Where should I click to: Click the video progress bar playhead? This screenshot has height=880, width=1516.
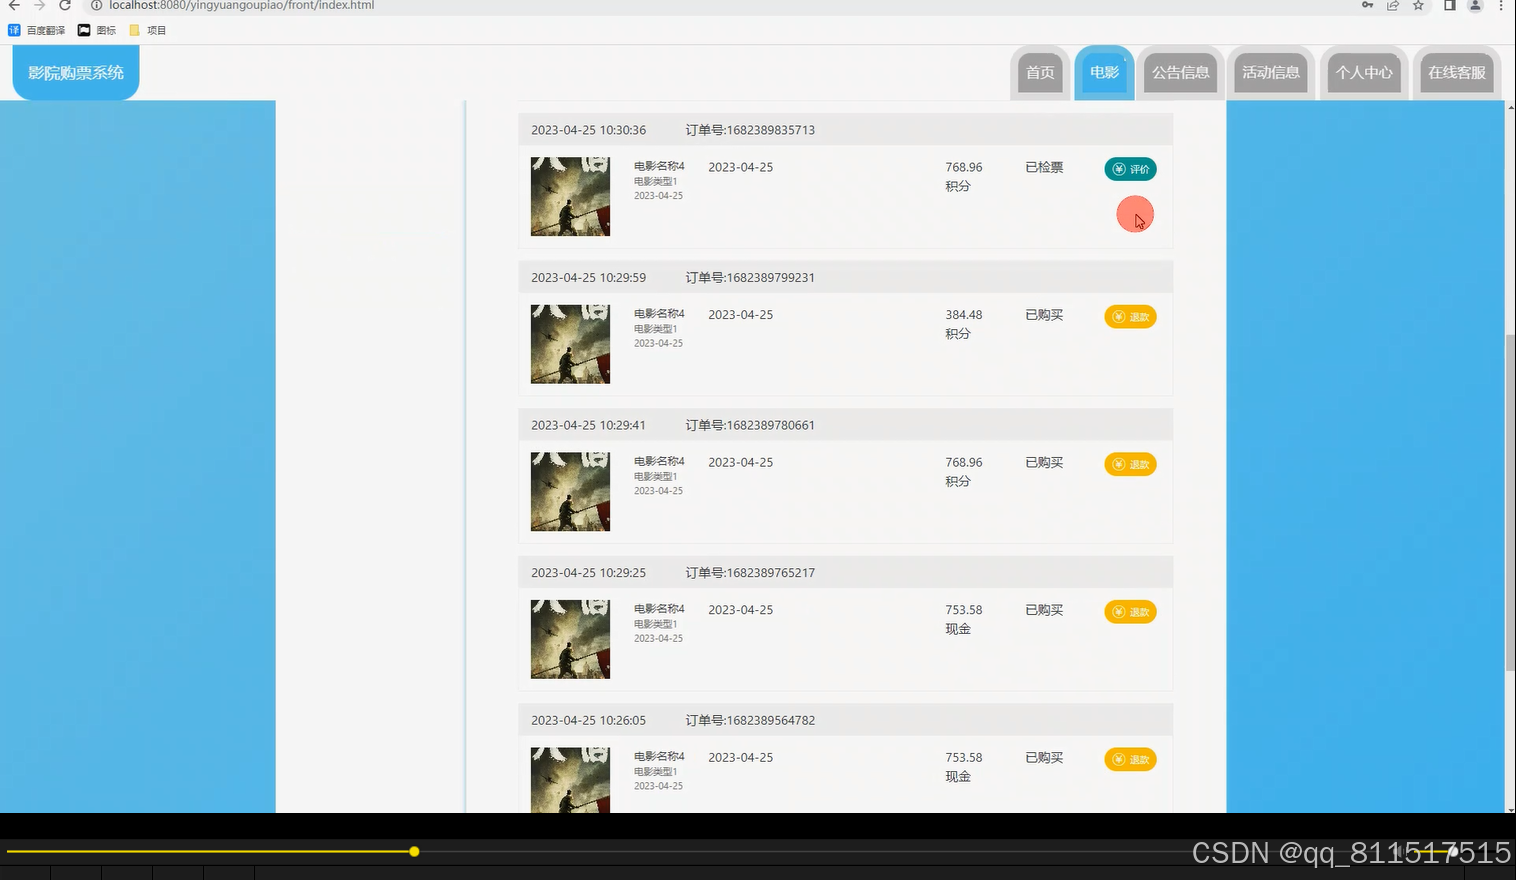tap(414, 851)
